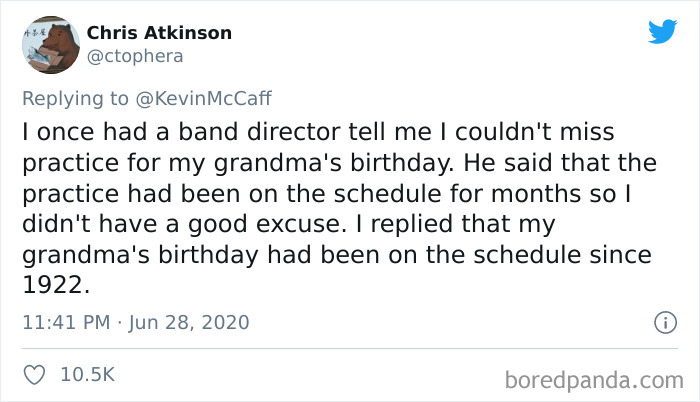Image resolution: width=700 pixels, height=402 pixels.
Task: View the 10.5K likes count
Action: click(89, 374)
